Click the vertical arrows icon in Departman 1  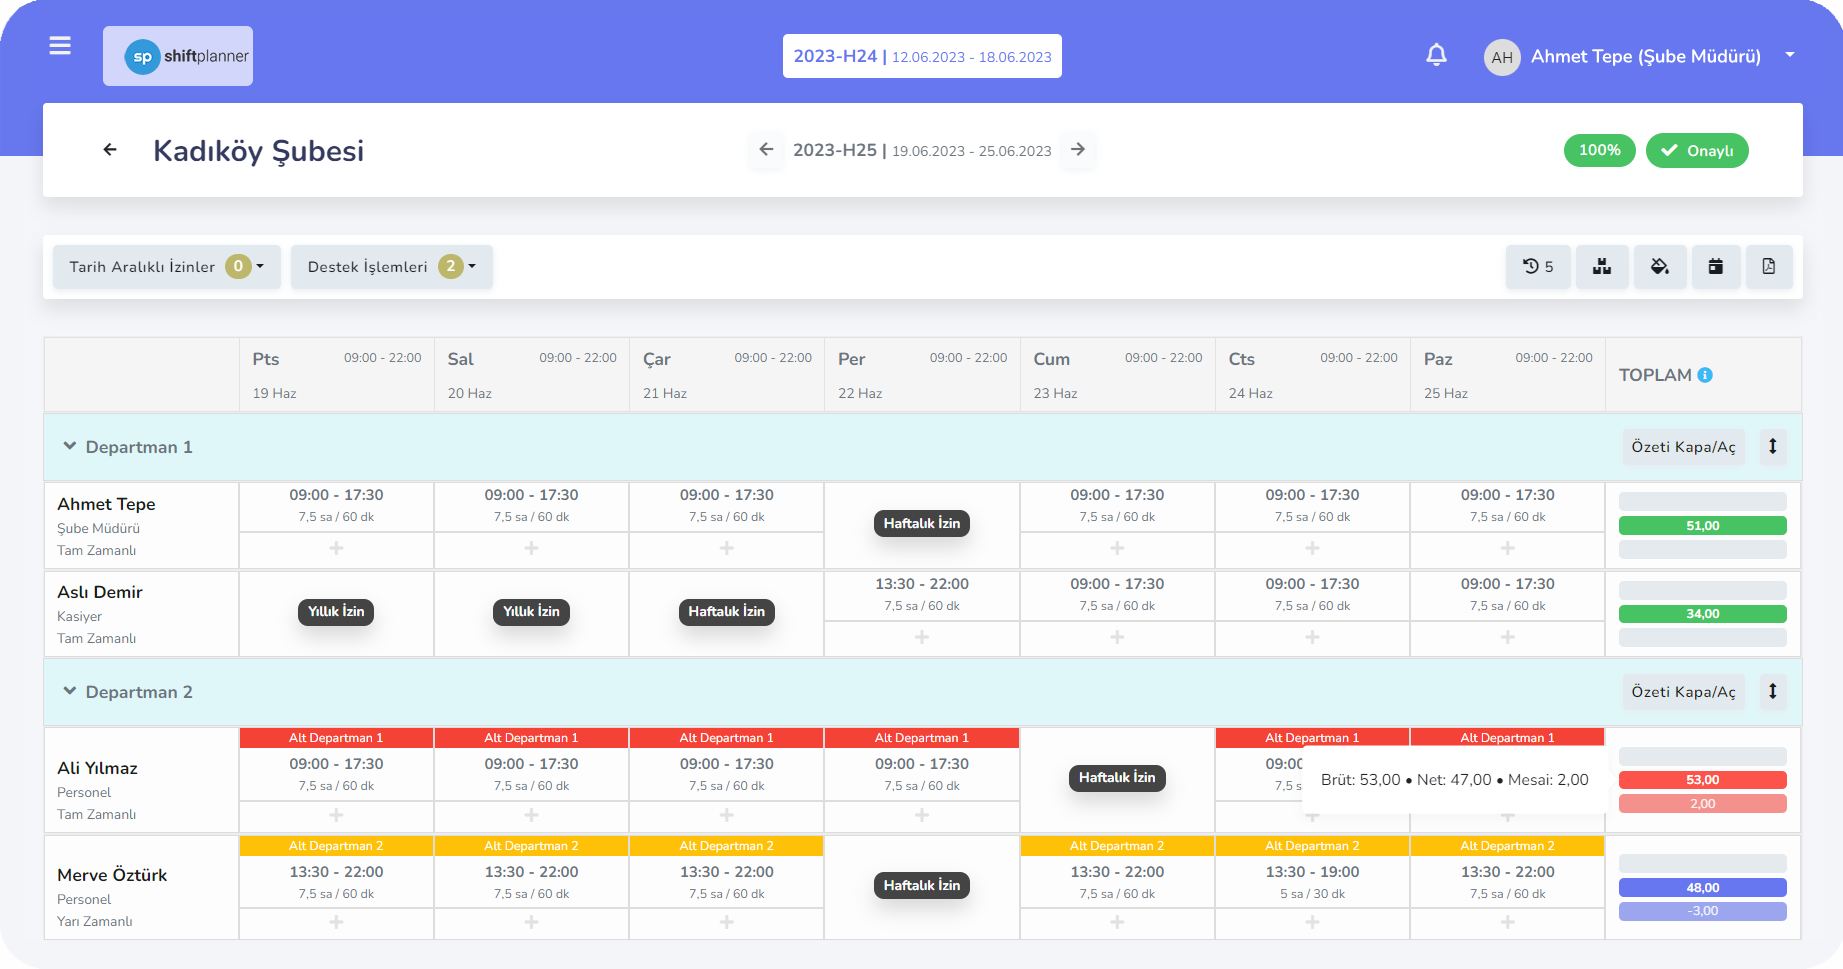(1773, 446)
